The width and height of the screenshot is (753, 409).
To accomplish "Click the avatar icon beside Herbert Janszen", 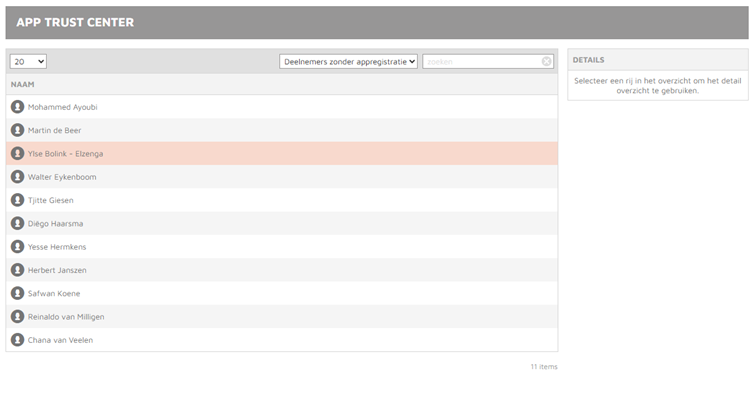I will [x=17, y=270].
